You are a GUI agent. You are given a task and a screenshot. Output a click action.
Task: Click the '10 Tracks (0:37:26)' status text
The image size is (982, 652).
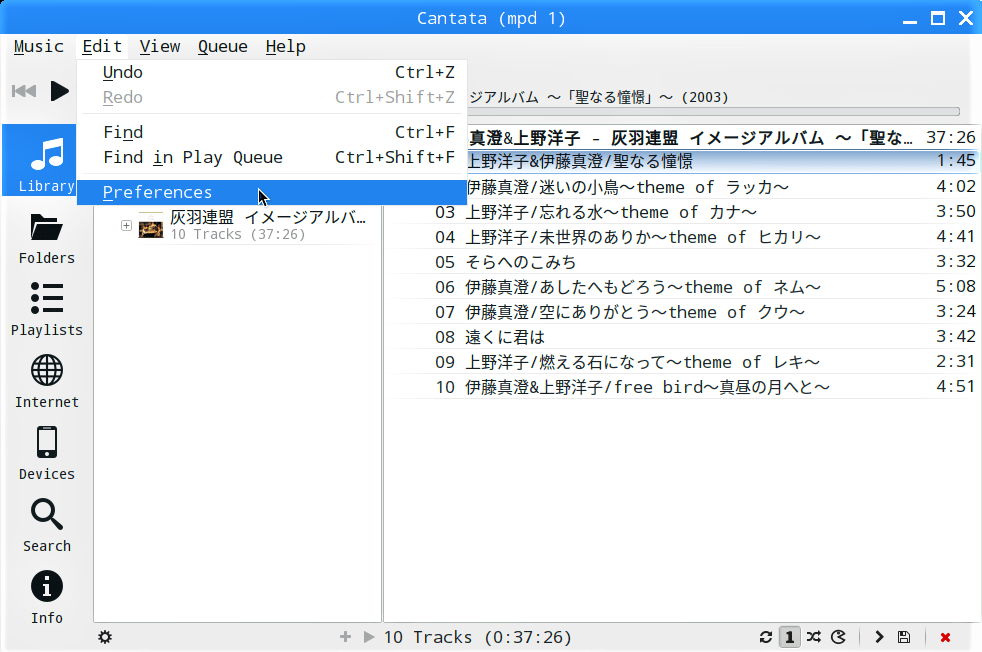coord(477,637)
